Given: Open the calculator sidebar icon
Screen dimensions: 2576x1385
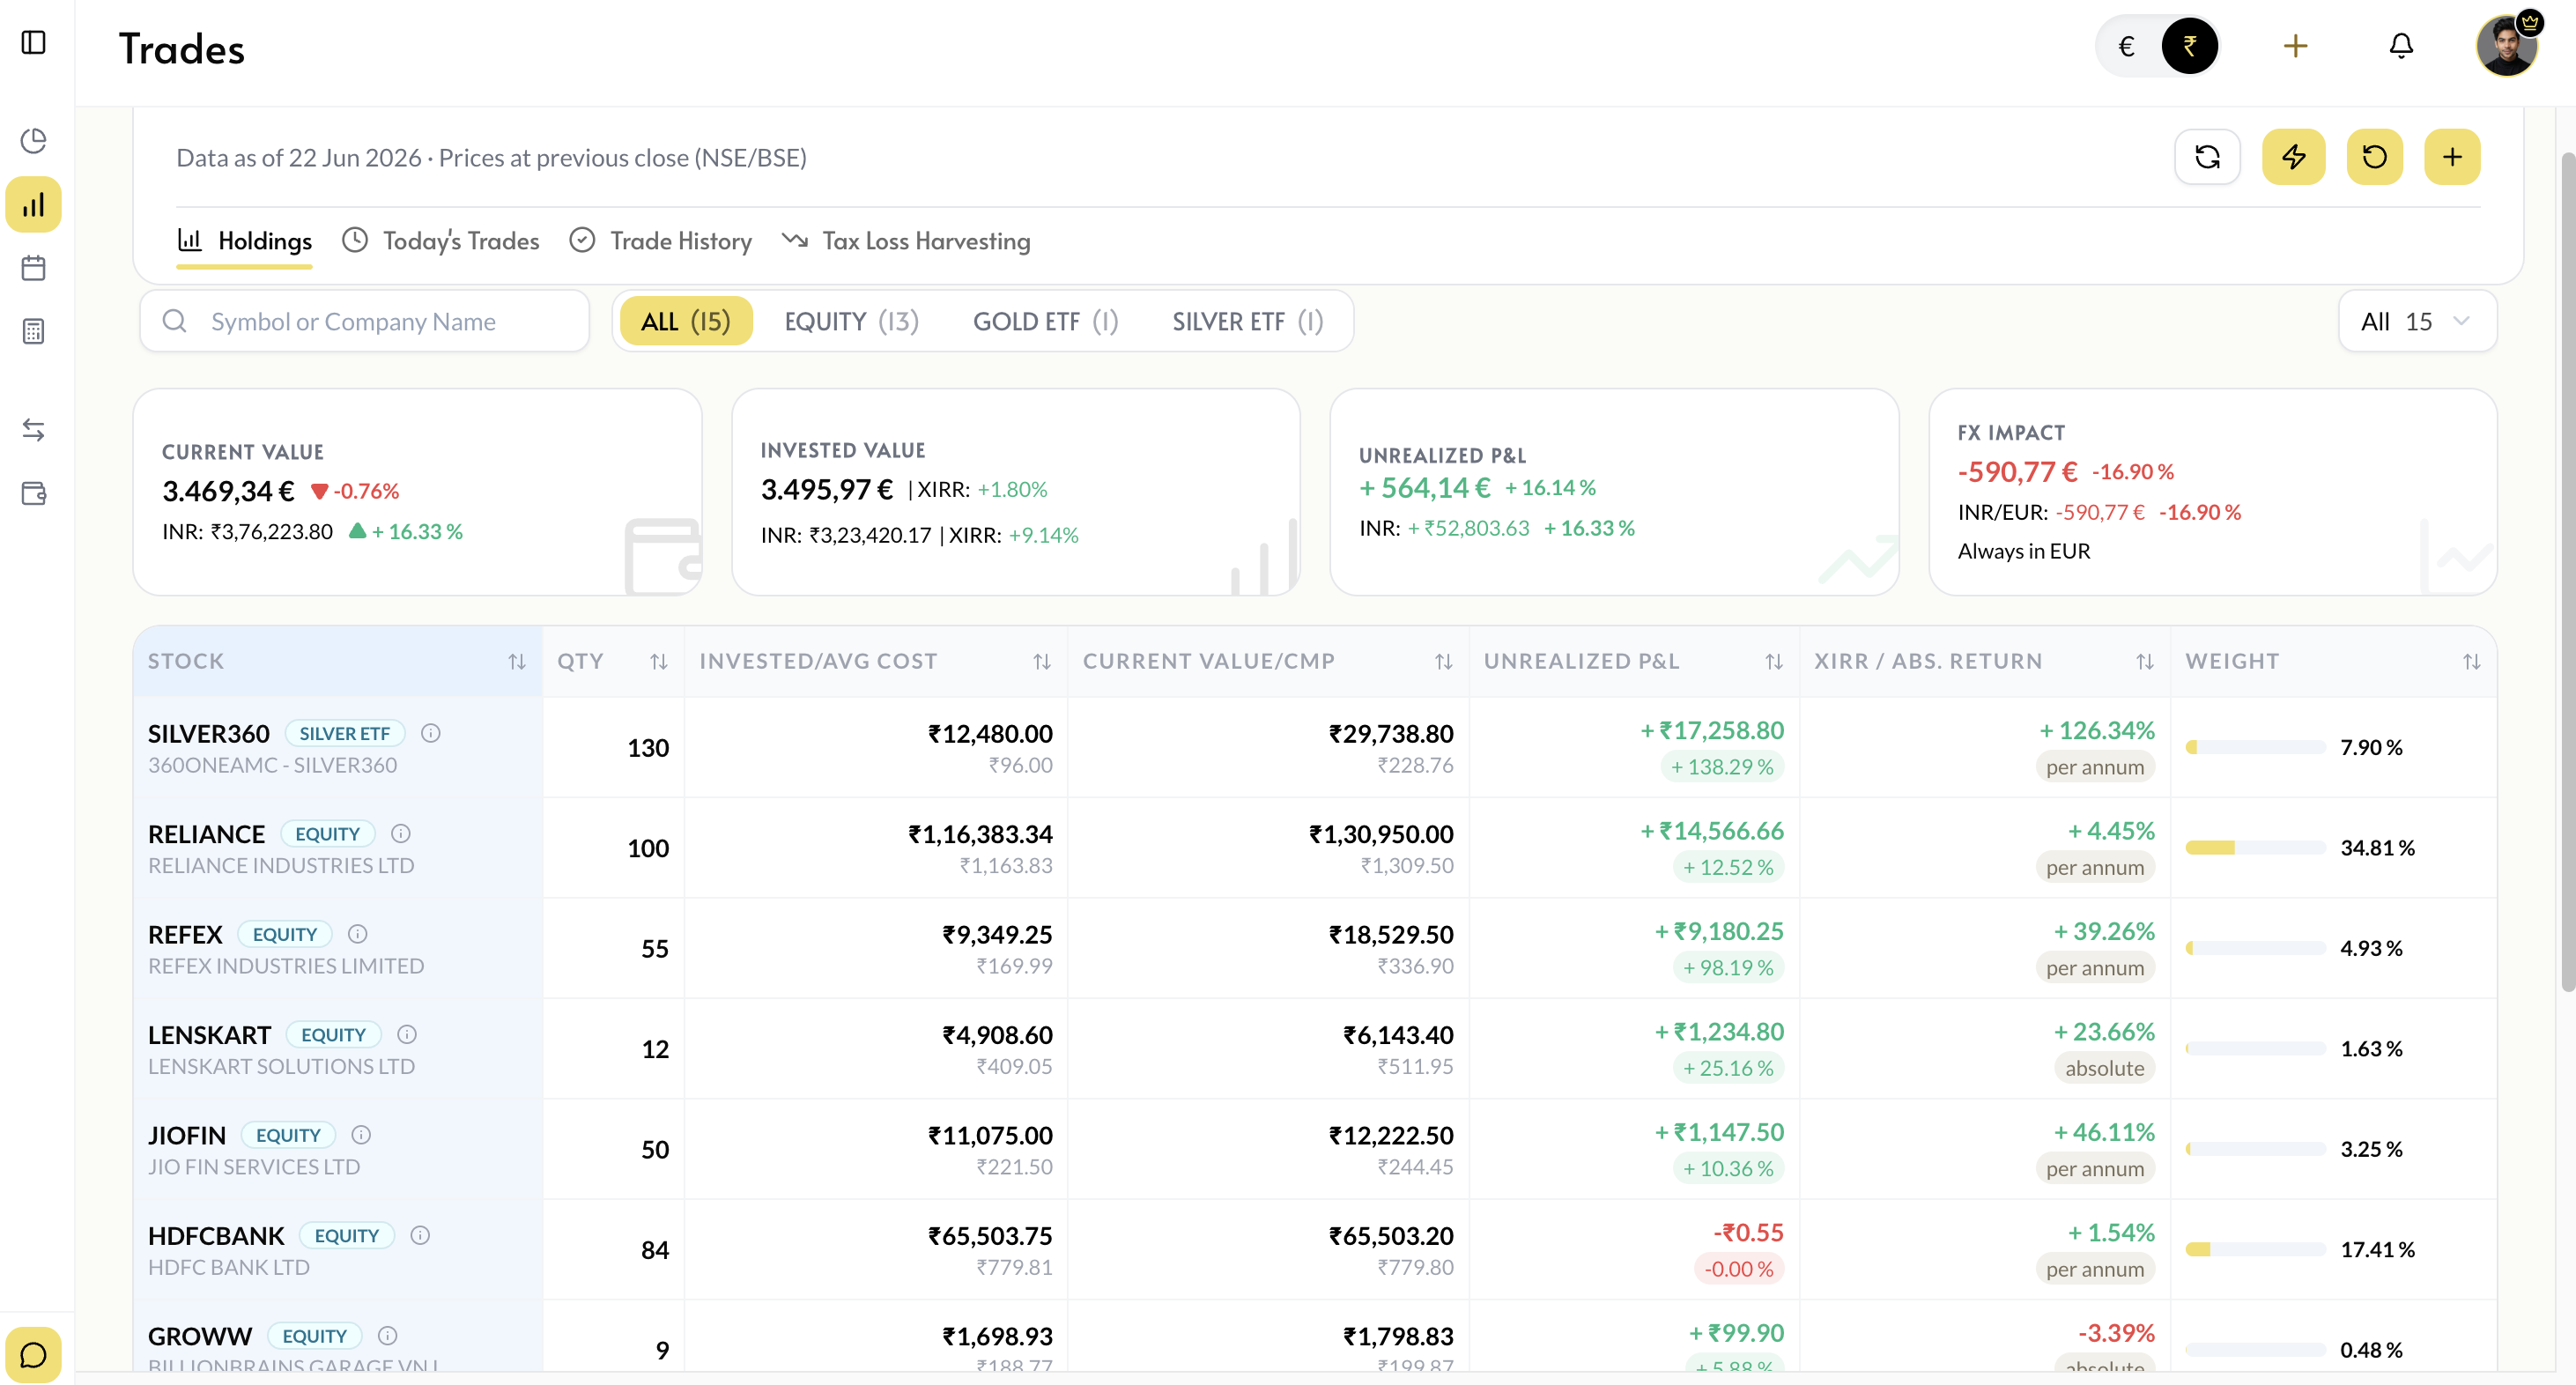Looking at the screenshot, I should (34, 331).
